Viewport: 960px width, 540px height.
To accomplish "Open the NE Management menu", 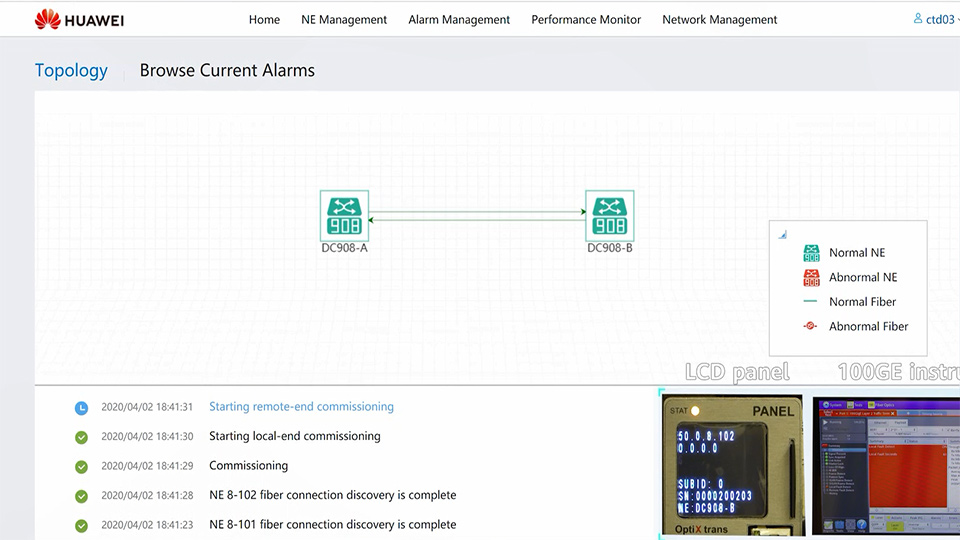I will pos(344,19).
